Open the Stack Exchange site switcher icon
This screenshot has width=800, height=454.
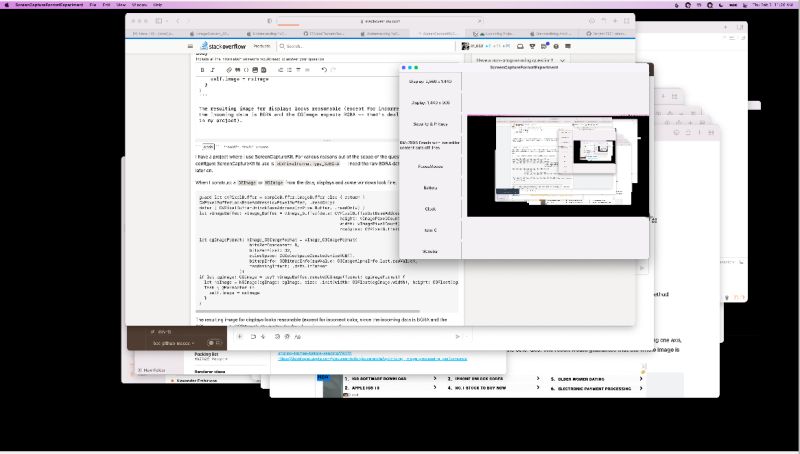(x=568, y=46)
